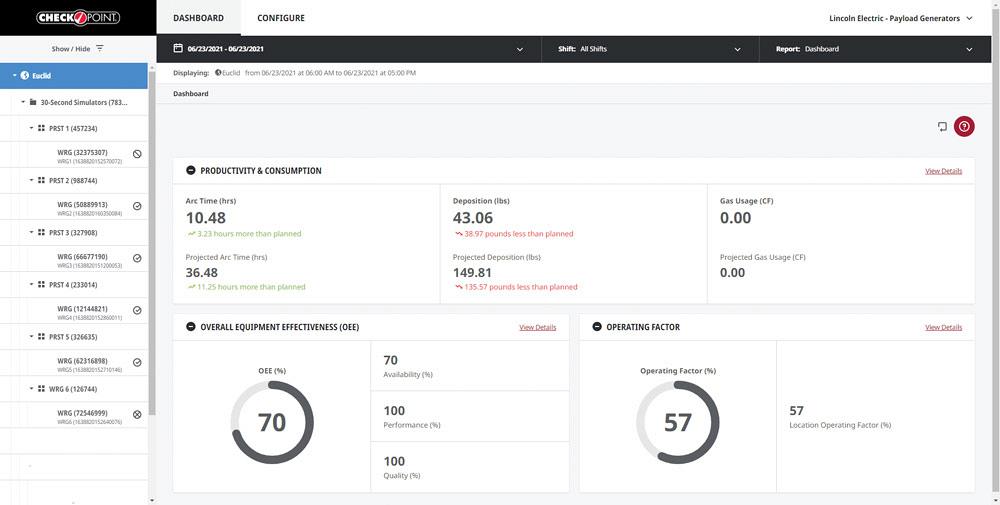Click the red help question mark icon
The height and width of the screenshot is (505, 1000).
click(x=964, y=126)
